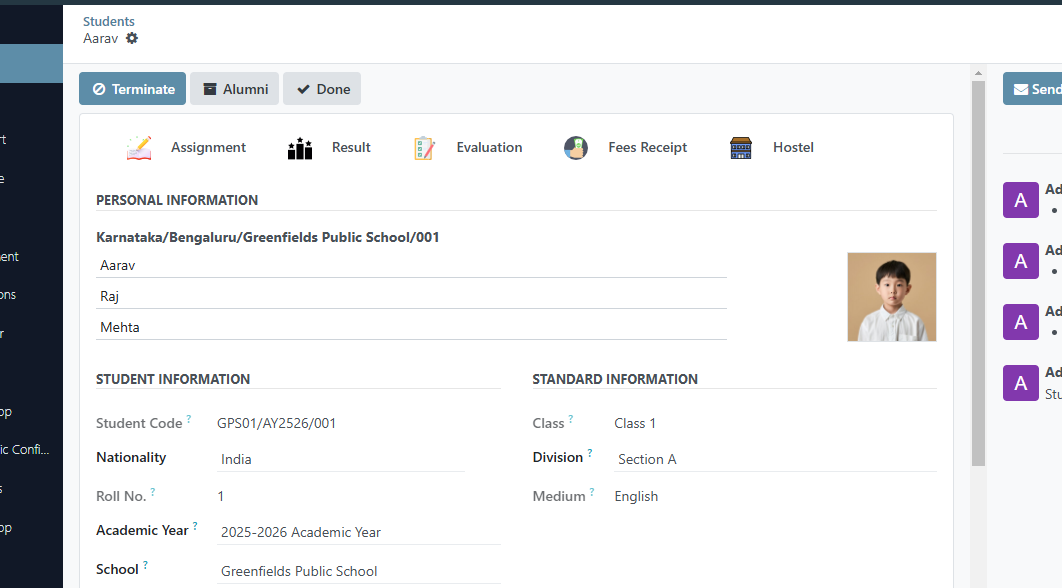Open the School dropdown Greenfields Public School
Screen dimensions: 1062x588
coord(359,571)
